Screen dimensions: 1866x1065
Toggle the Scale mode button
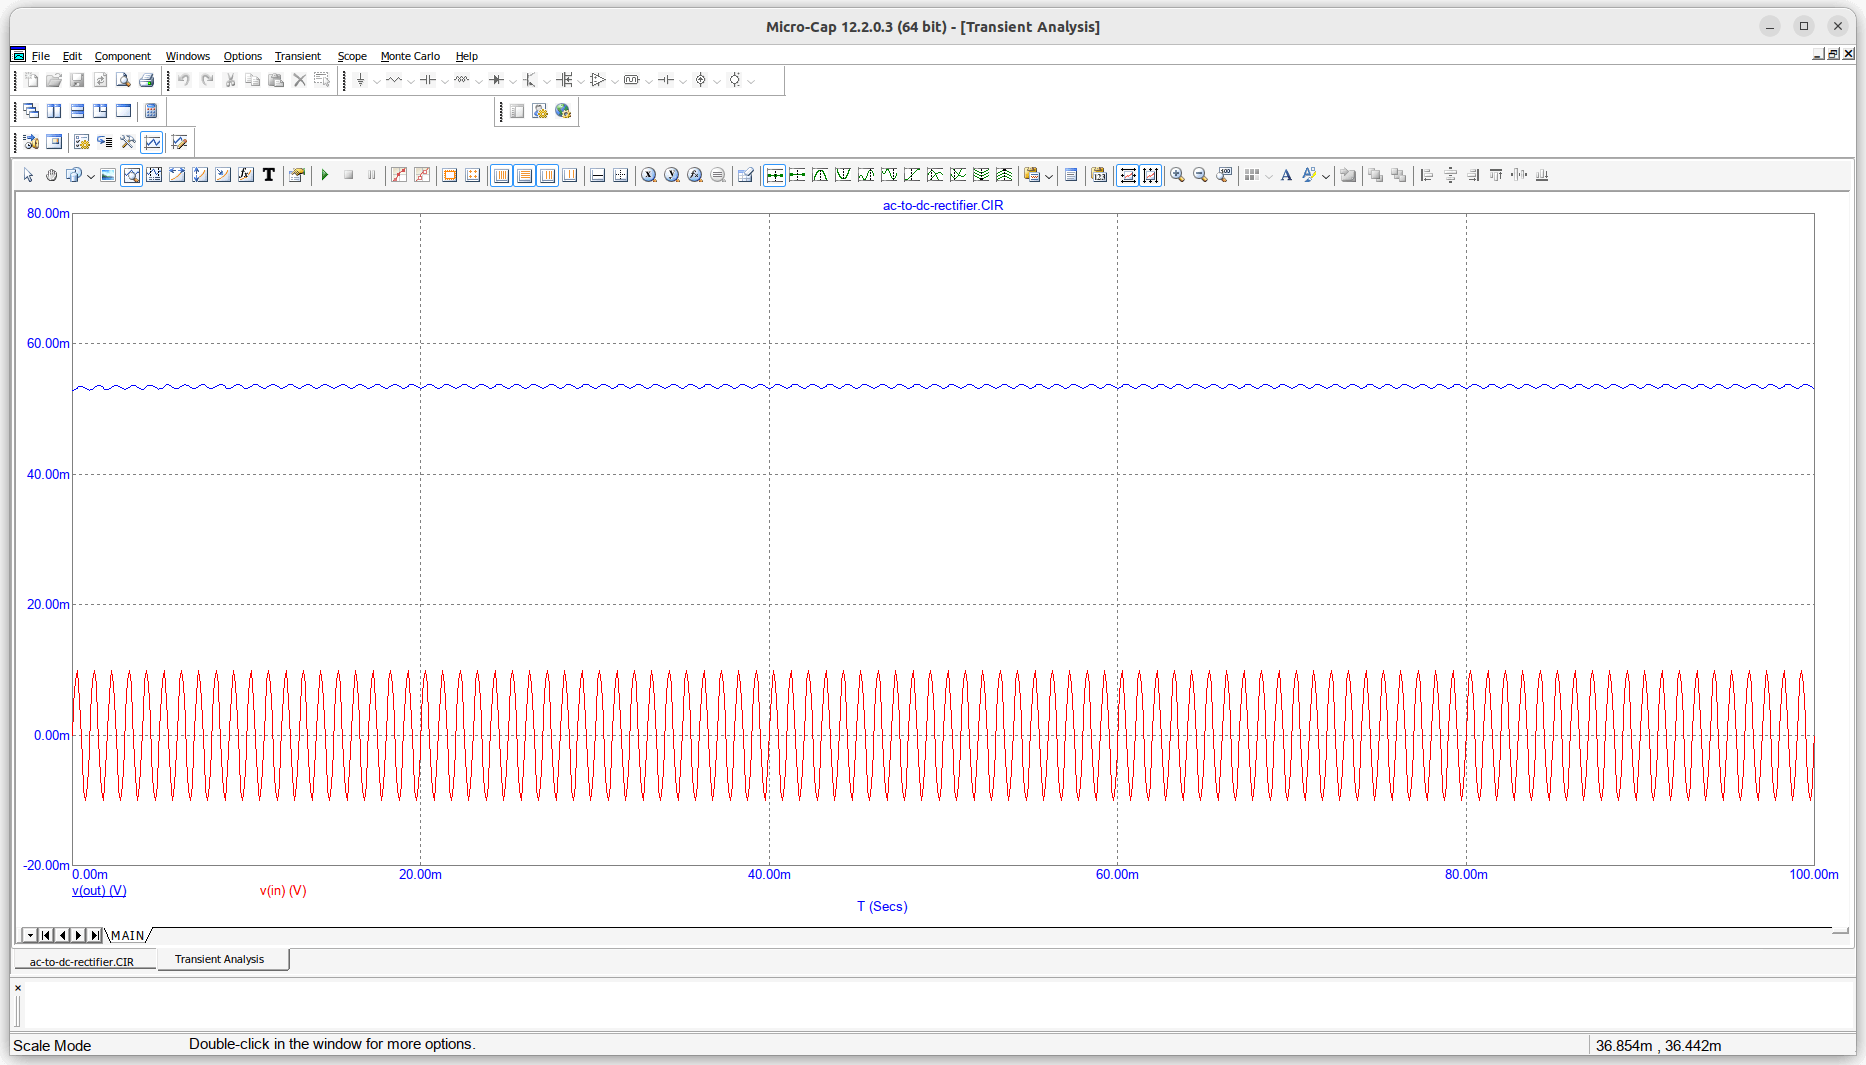tap(131, 175)
